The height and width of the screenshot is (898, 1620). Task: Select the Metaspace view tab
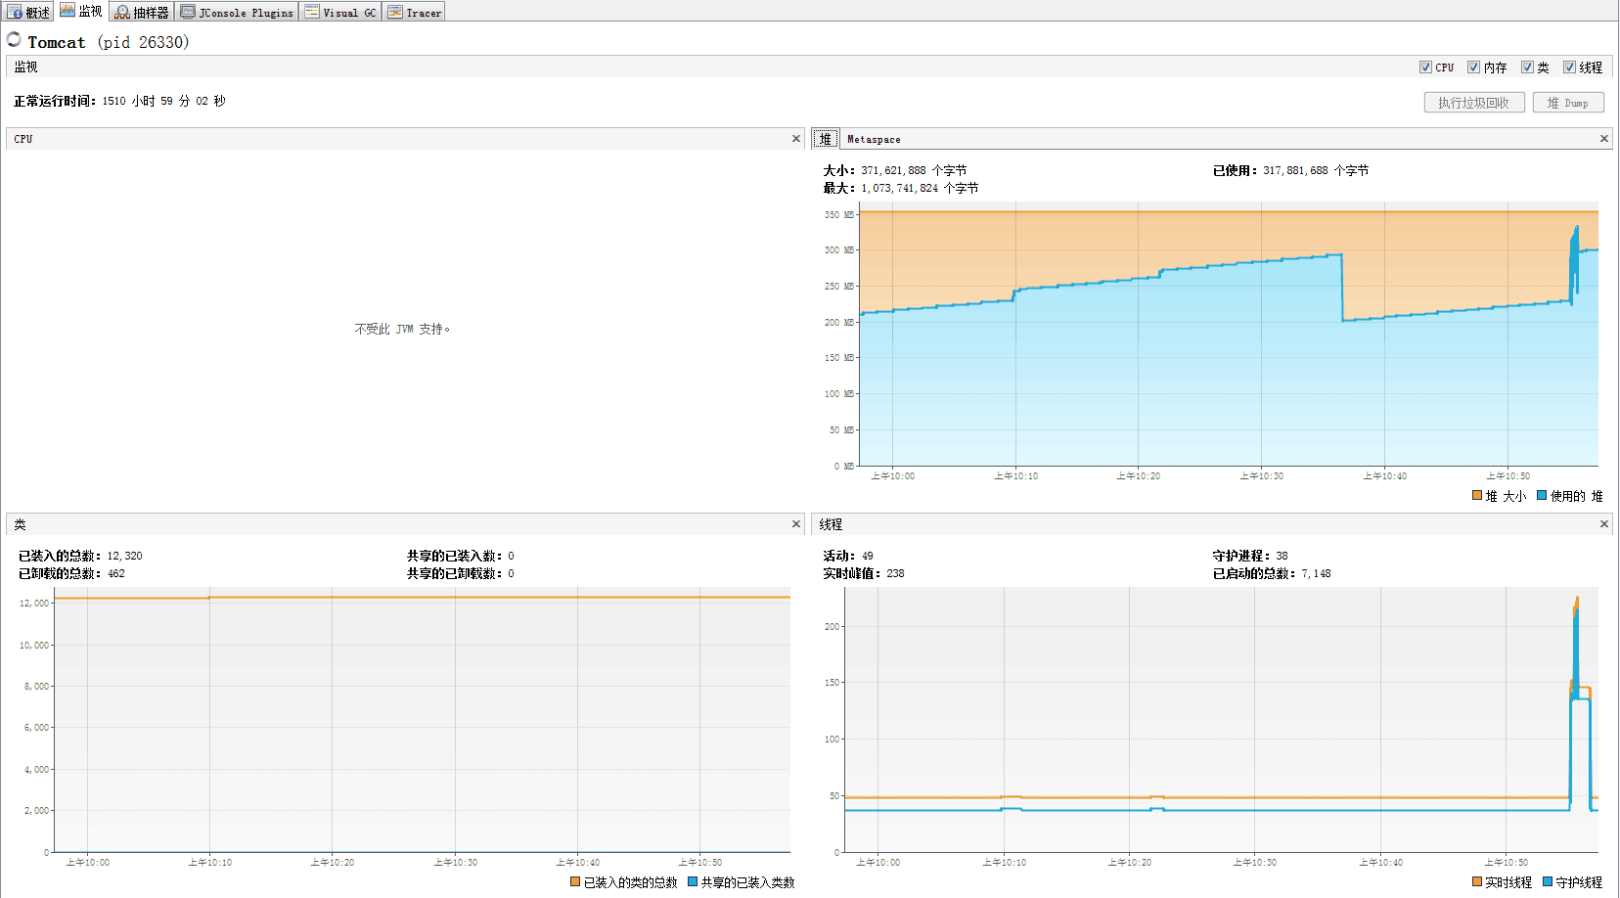tap(874, 139)
